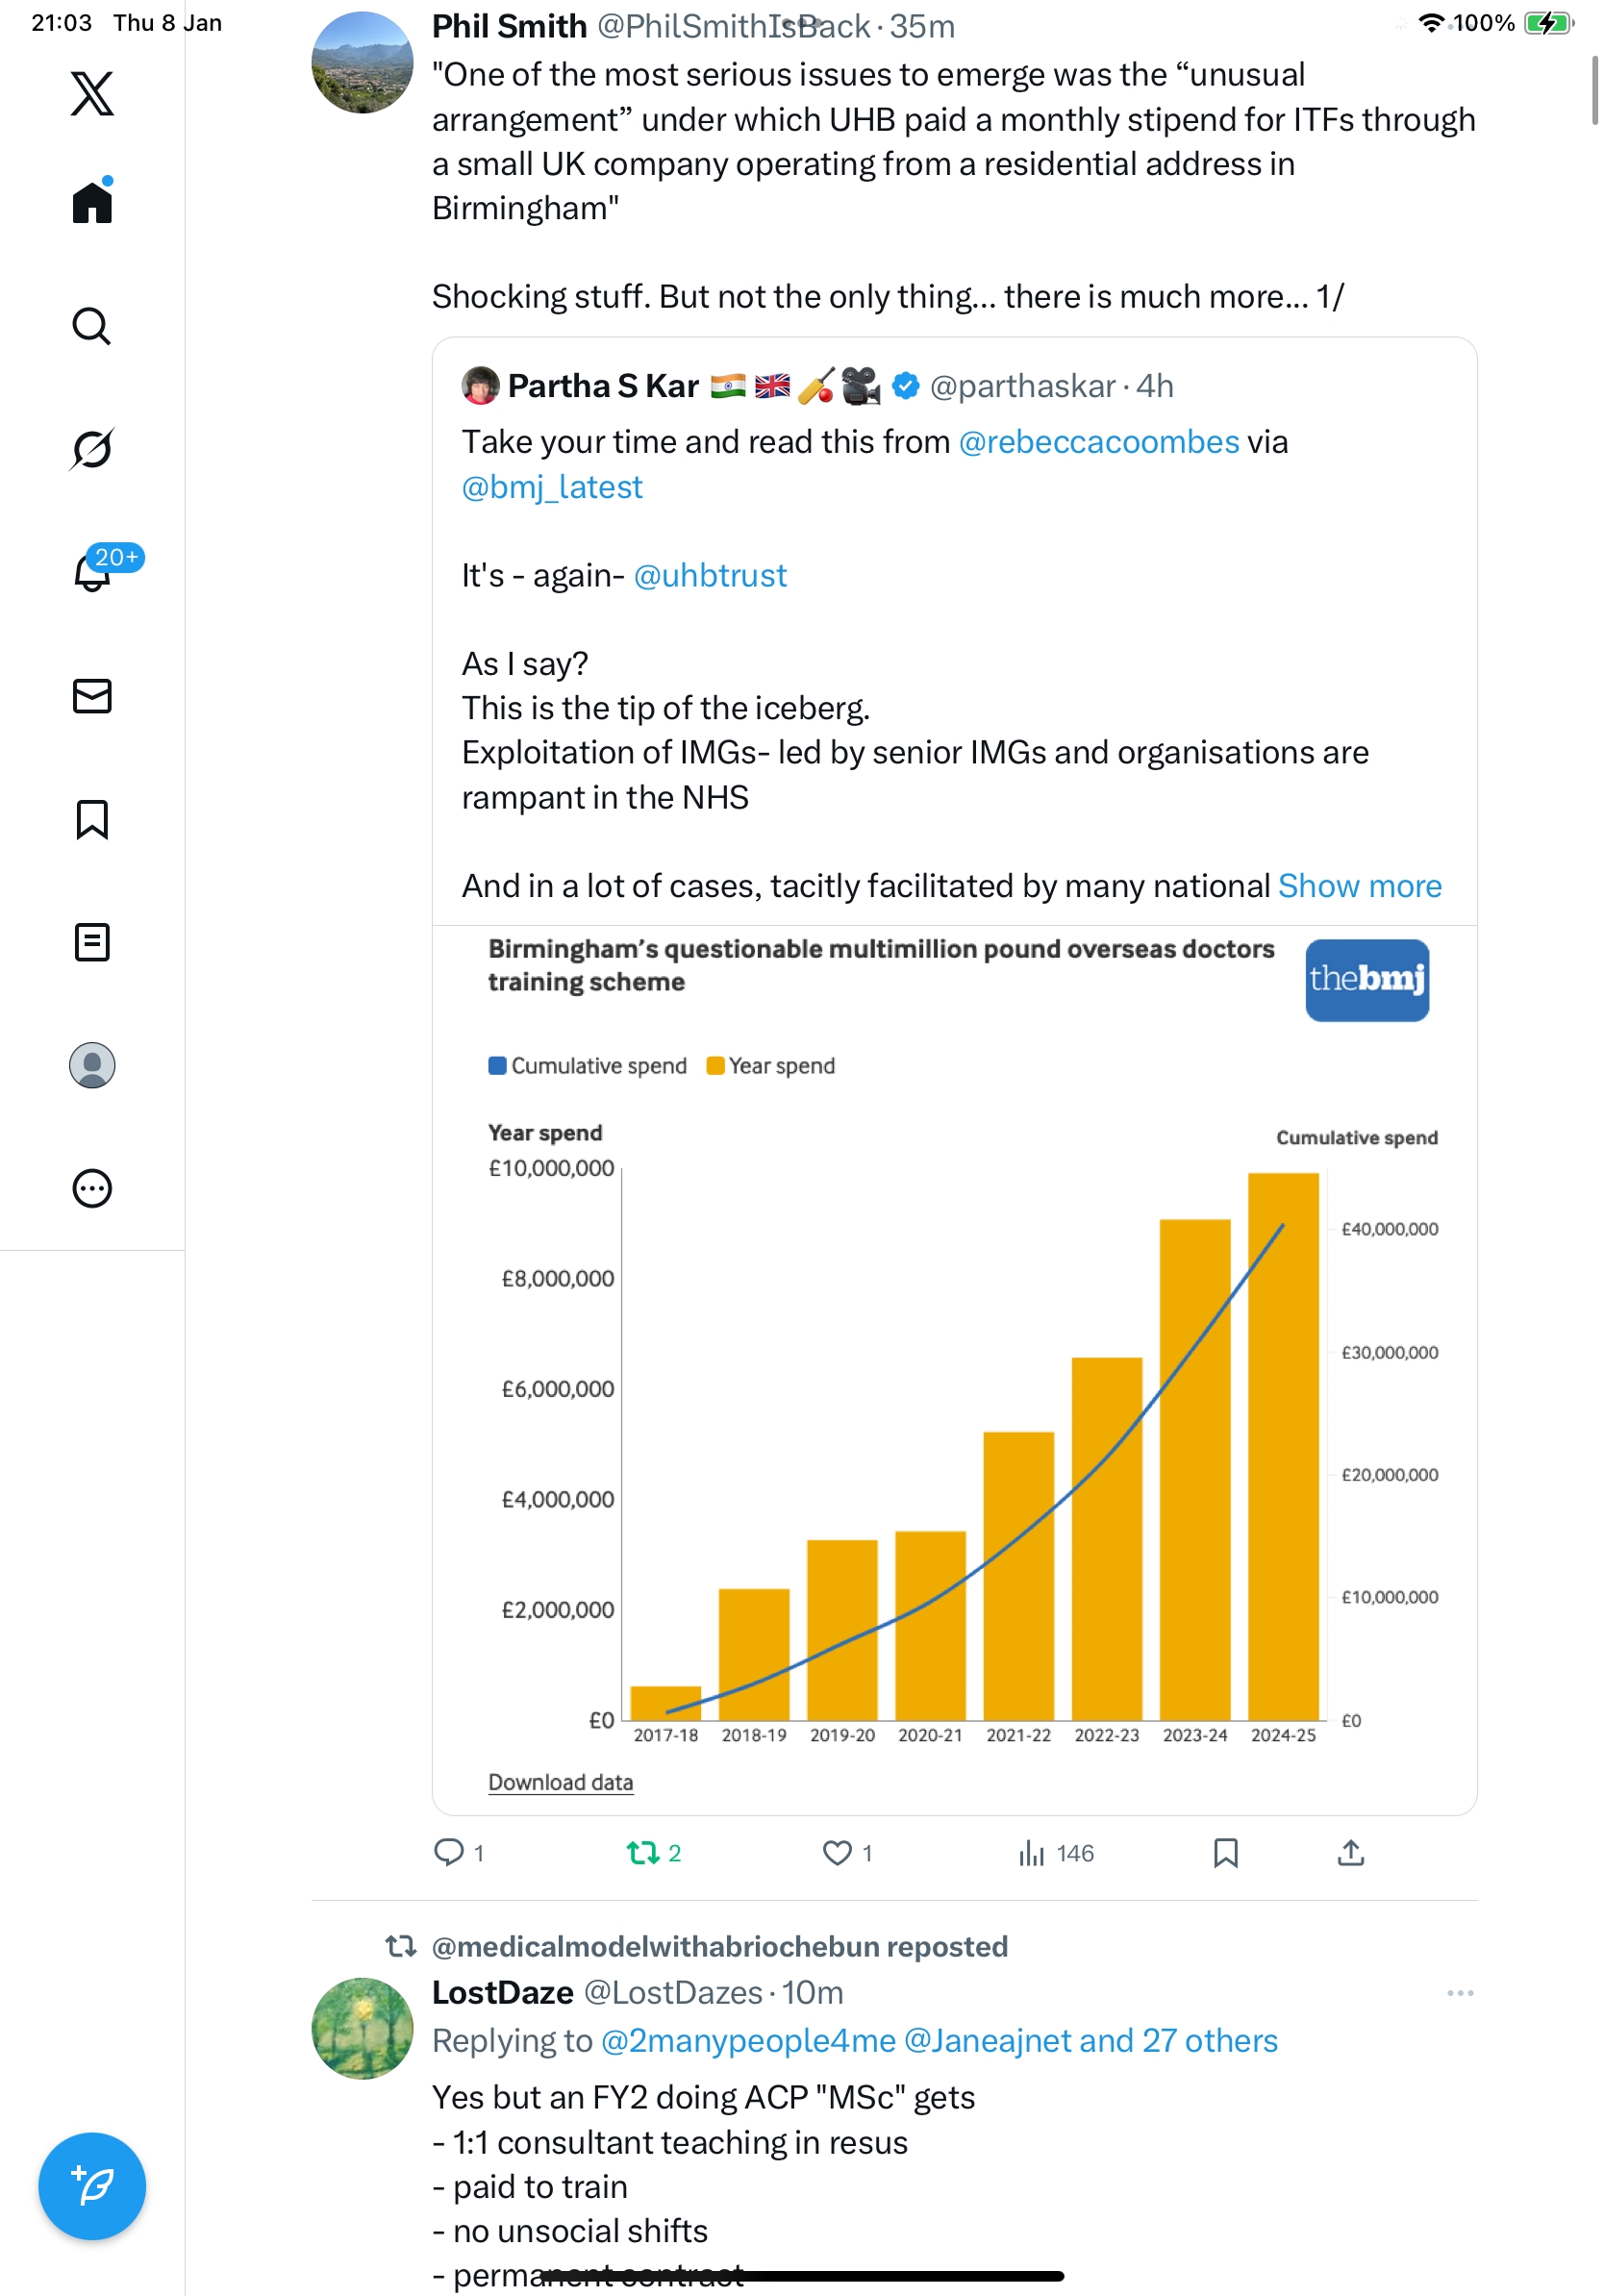Toggle Cumulative spend legend swatch
The height and width of the screenshot is (2296, 1604).
[x=497, y=1065]
